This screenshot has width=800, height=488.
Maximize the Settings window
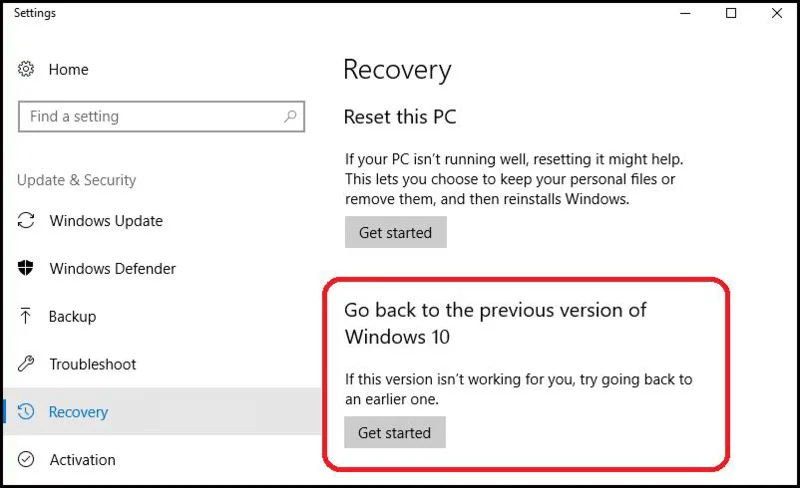[x=731, y=13]
